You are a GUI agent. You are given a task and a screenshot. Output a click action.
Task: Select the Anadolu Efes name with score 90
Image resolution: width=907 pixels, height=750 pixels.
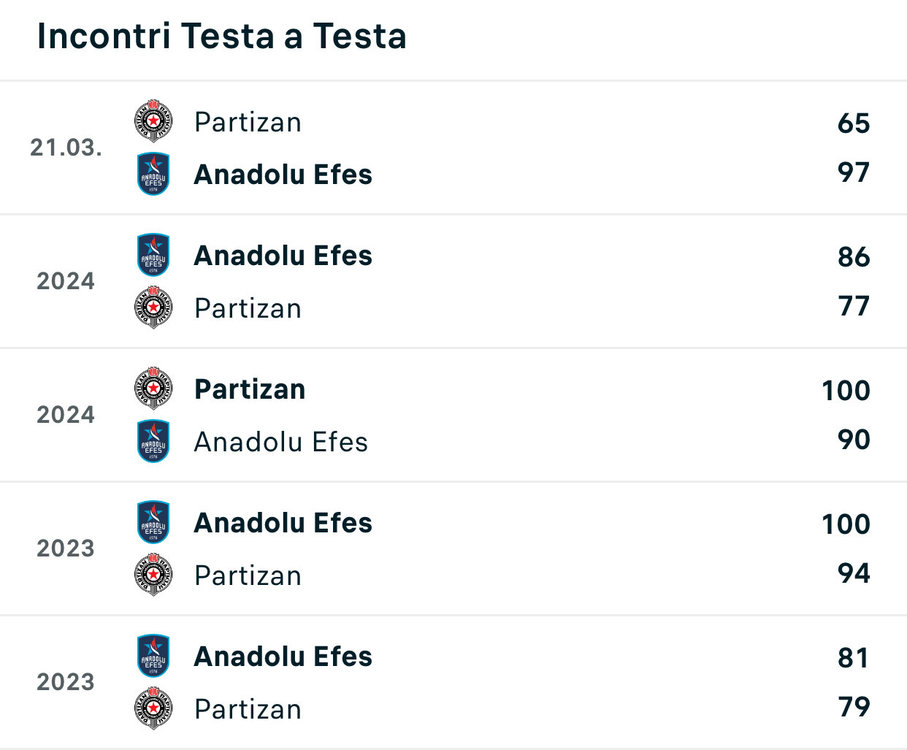pyautogui.click(x=281, y=441)
